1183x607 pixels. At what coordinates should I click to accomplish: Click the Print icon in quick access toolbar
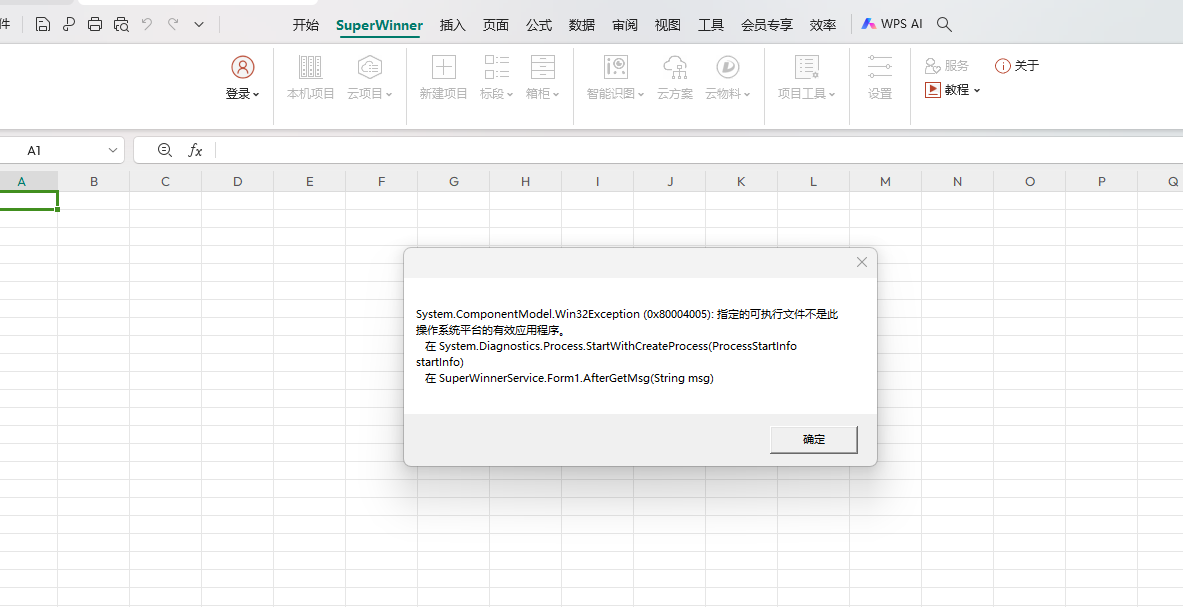(x=94, y=24)
